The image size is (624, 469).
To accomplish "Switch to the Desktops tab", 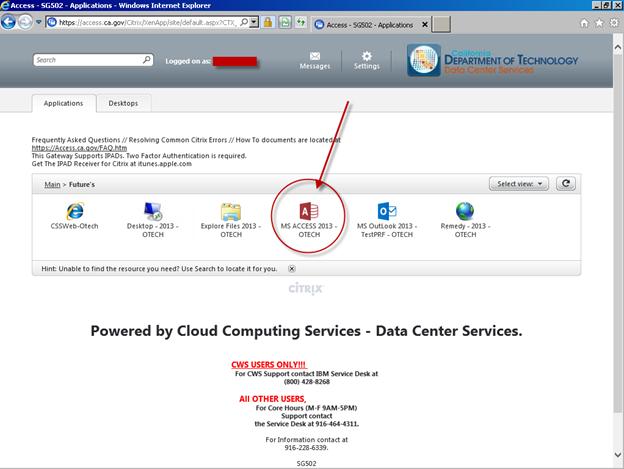I will [x=124, y=103].
